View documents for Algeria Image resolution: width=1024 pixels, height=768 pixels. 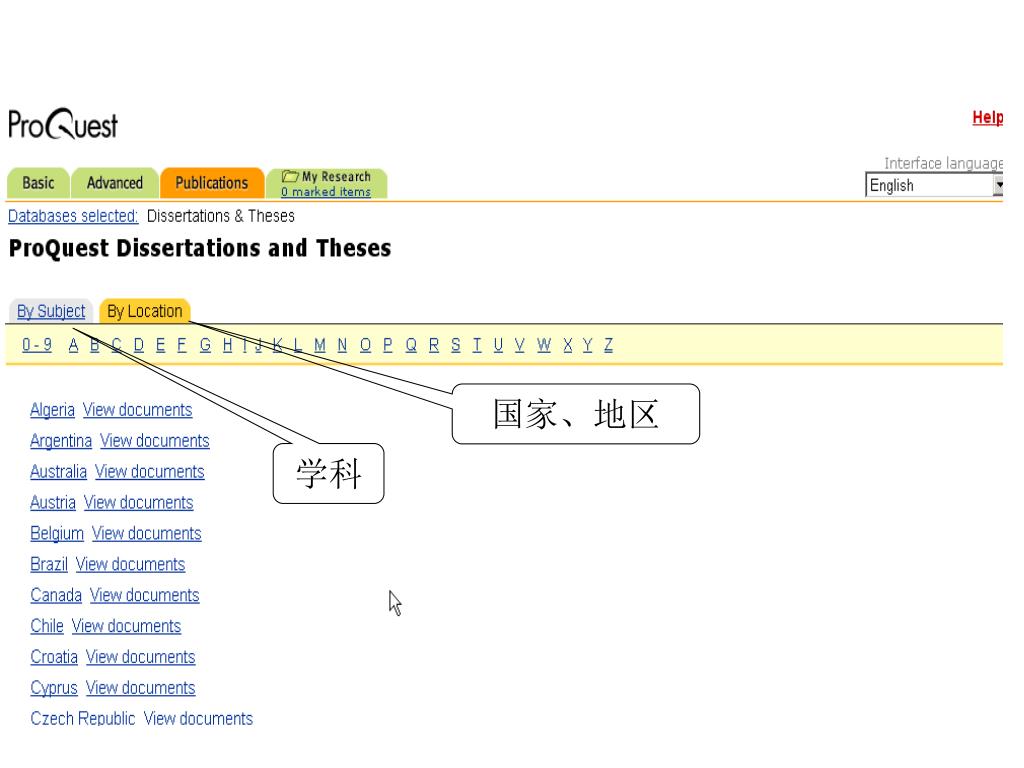click(138, 410)
